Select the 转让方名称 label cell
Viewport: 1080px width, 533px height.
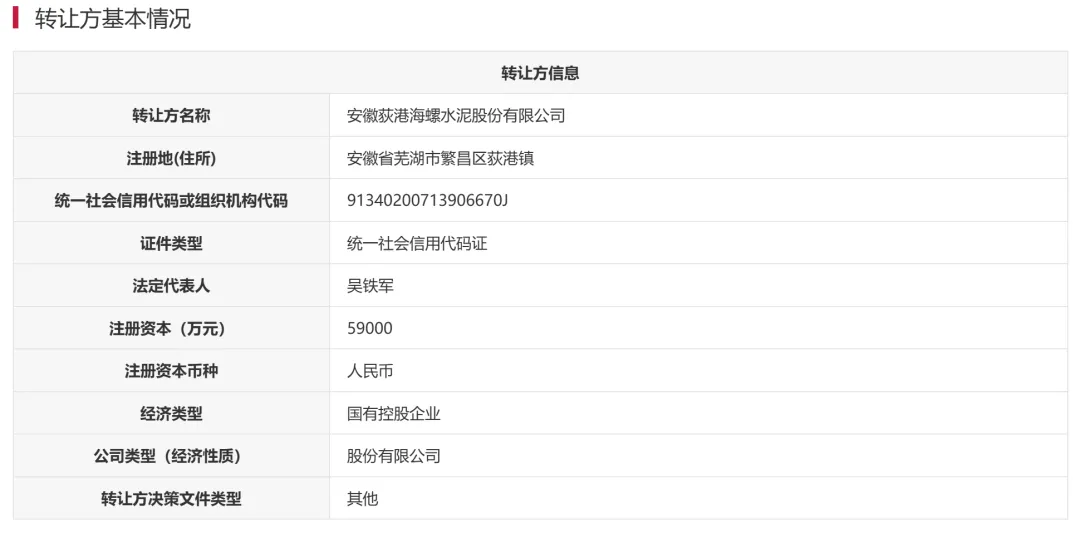pos(172,116)
